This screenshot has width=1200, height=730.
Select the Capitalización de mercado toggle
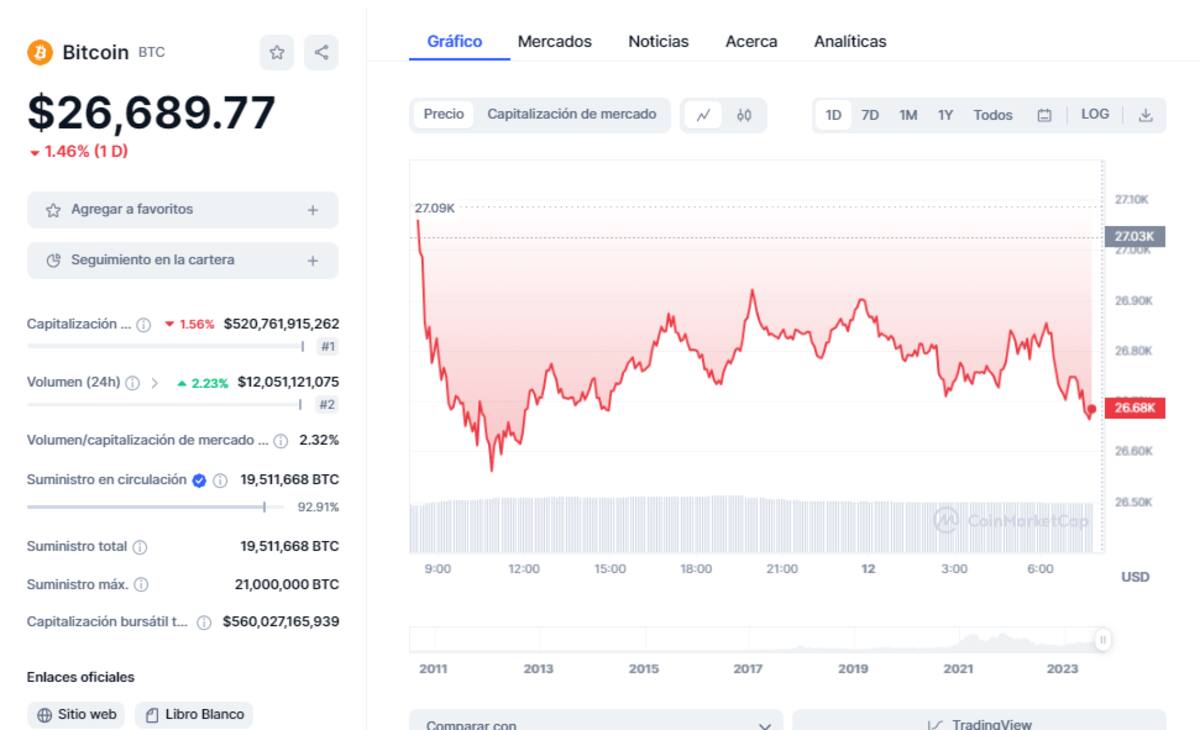(x=572, y=114)
